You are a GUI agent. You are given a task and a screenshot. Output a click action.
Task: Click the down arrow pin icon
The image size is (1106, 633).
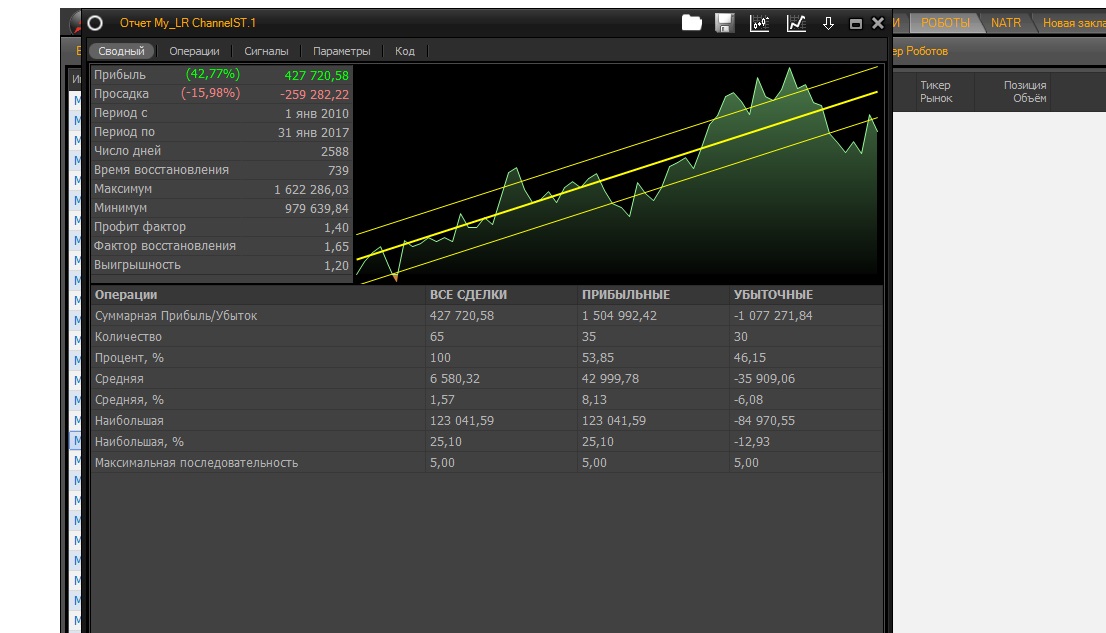tap(828, 23)
